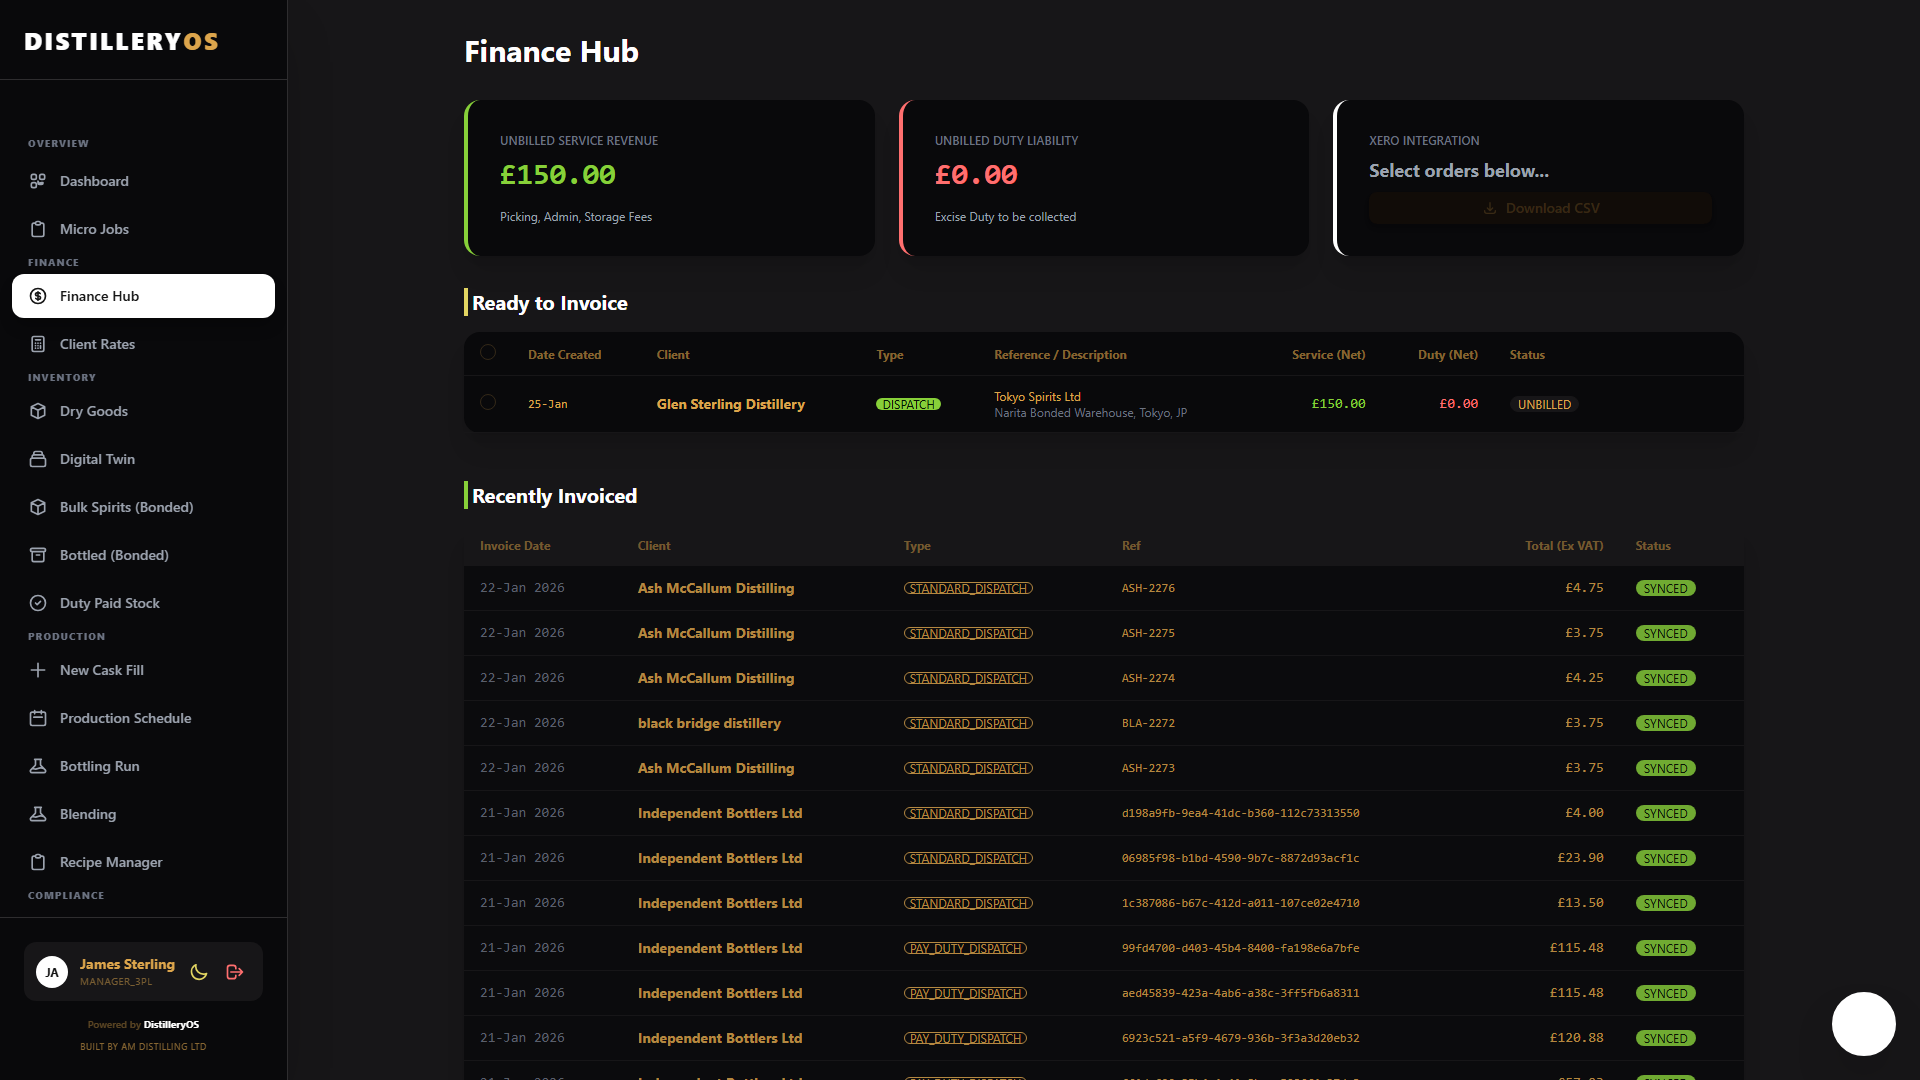The height and width of the screenshot is (1080, 1920).
Task: Click the Finance Hub dollar icon
Action: pyautogui.click(x=38, y=296)
